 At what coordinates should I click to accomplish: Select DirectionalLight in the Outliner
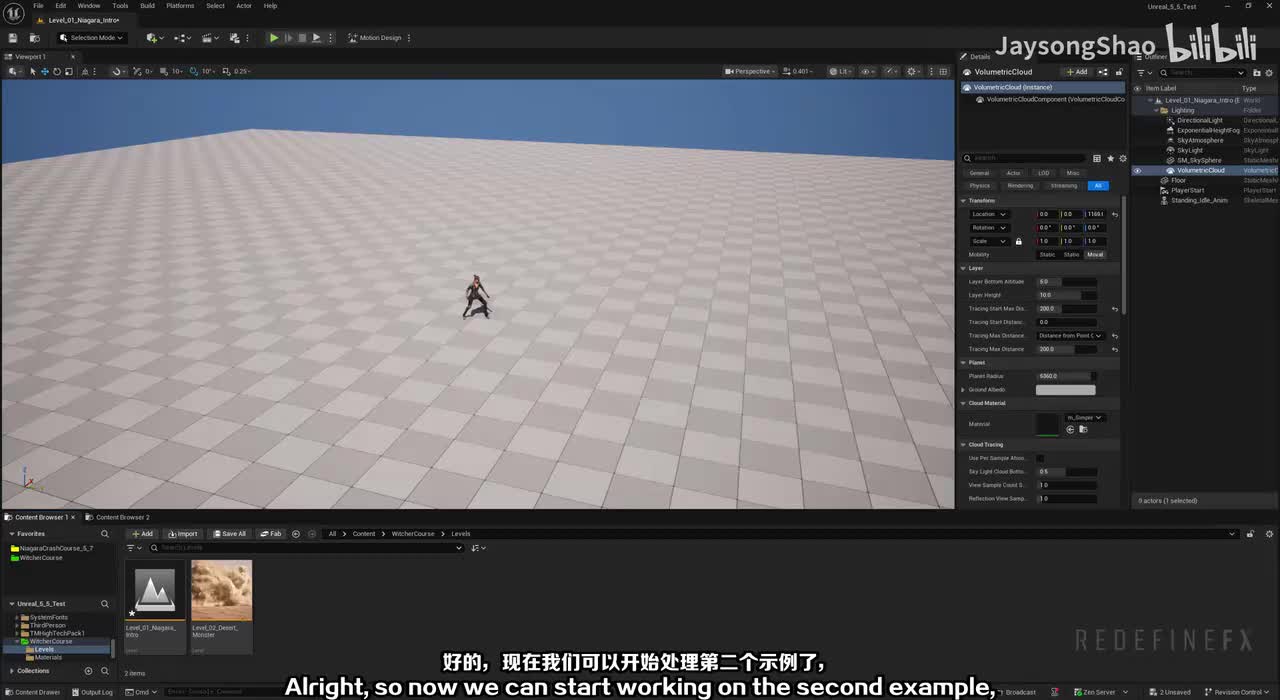pyautogui.click(x=1199, y=120)
